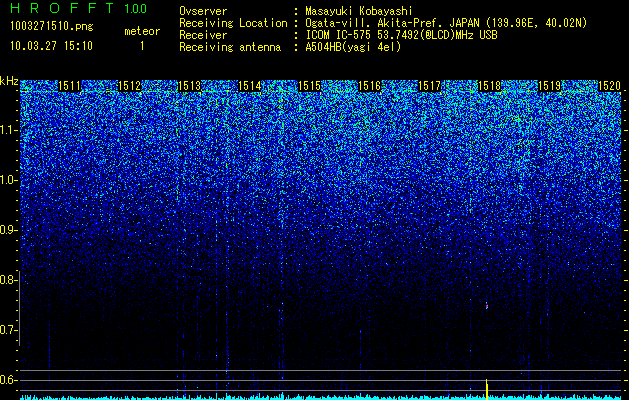629x400 pixels.
Task: Click the yellow meteor detection spike
Action: [x=487, y=389]
